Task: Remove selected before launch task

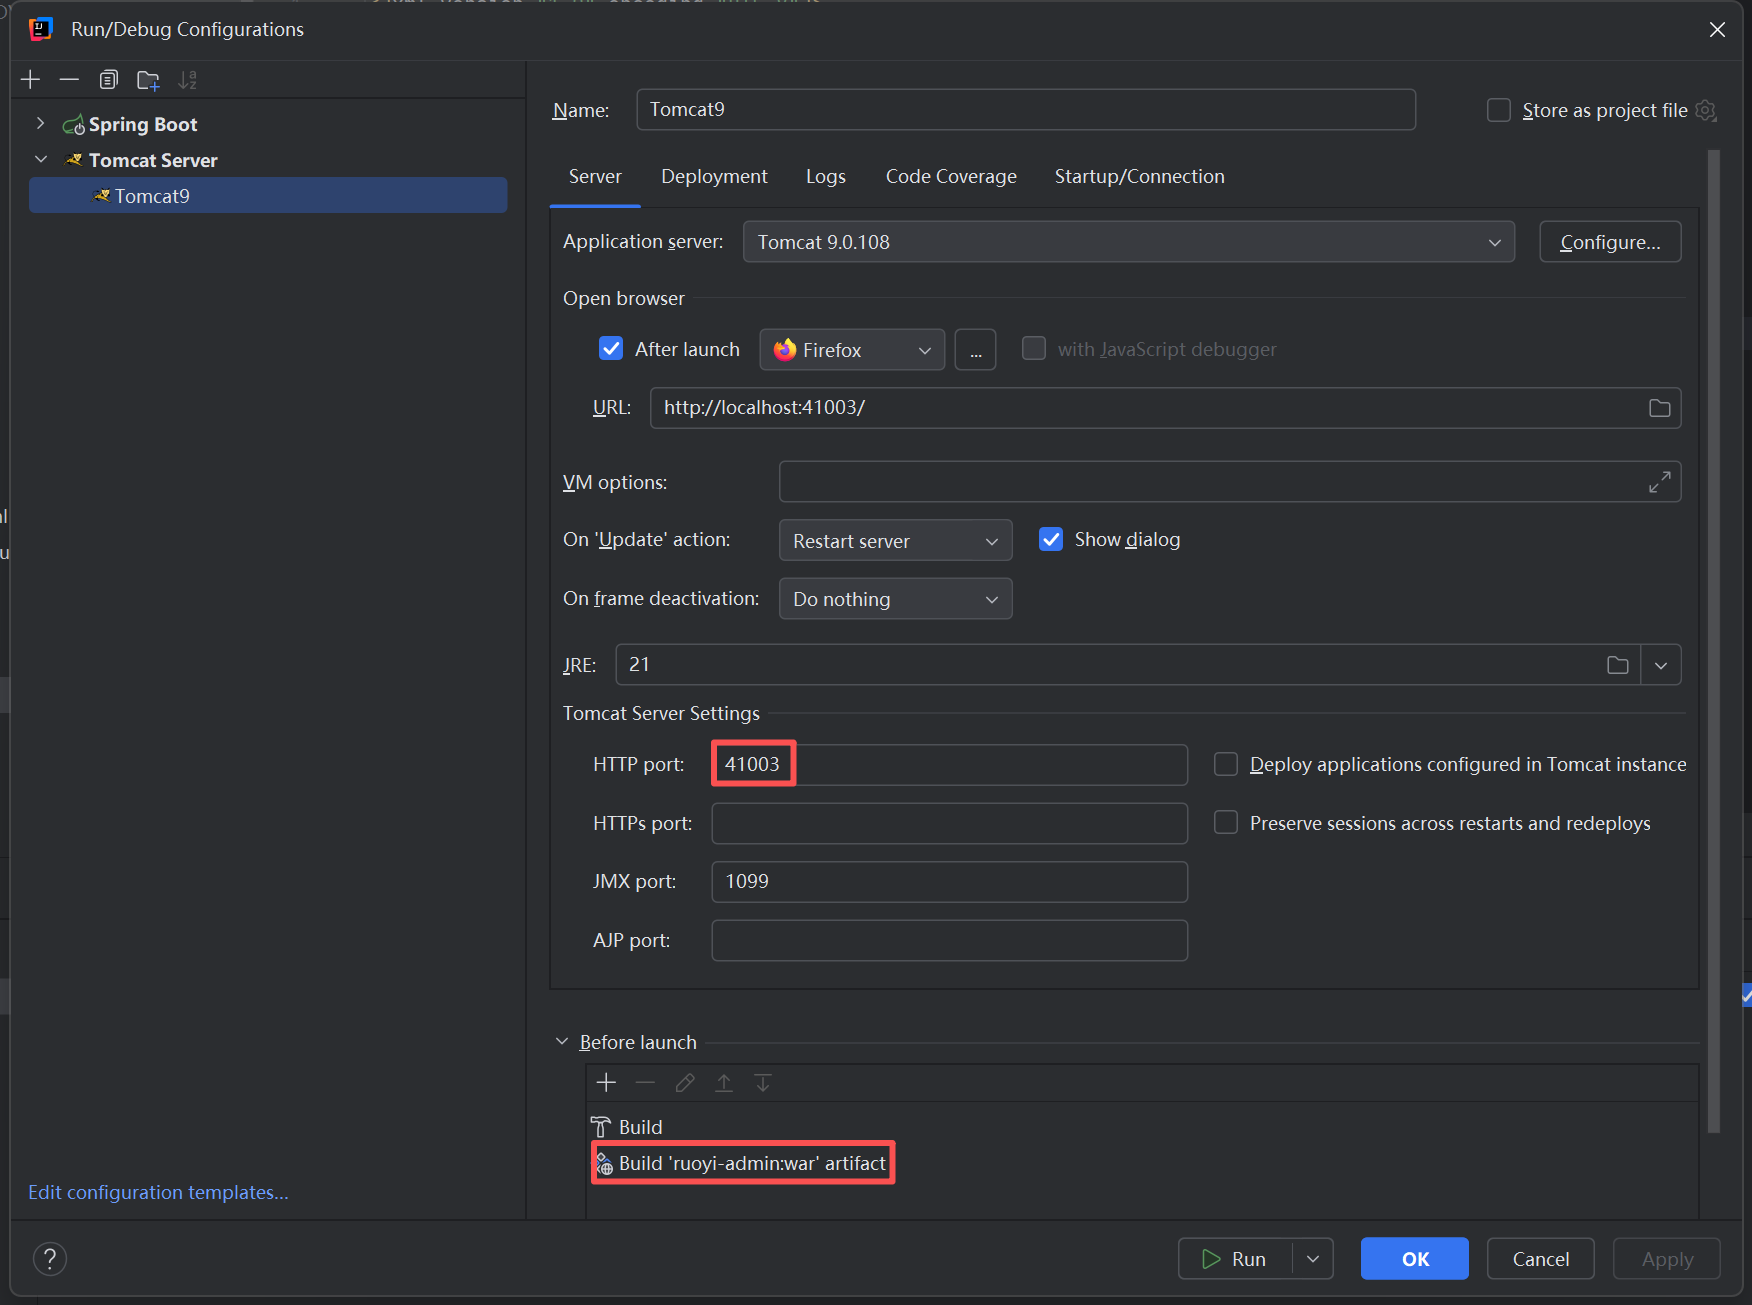Action: tap(645, 1083)
